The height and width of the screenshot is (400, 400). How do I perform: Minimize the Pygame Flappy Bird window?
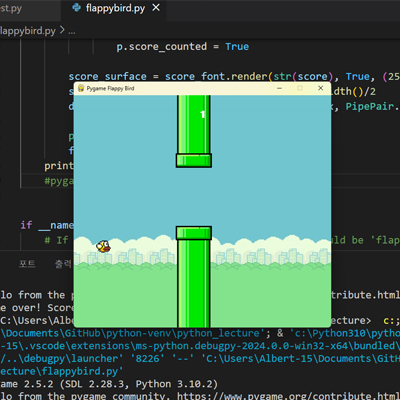(279, 88)
